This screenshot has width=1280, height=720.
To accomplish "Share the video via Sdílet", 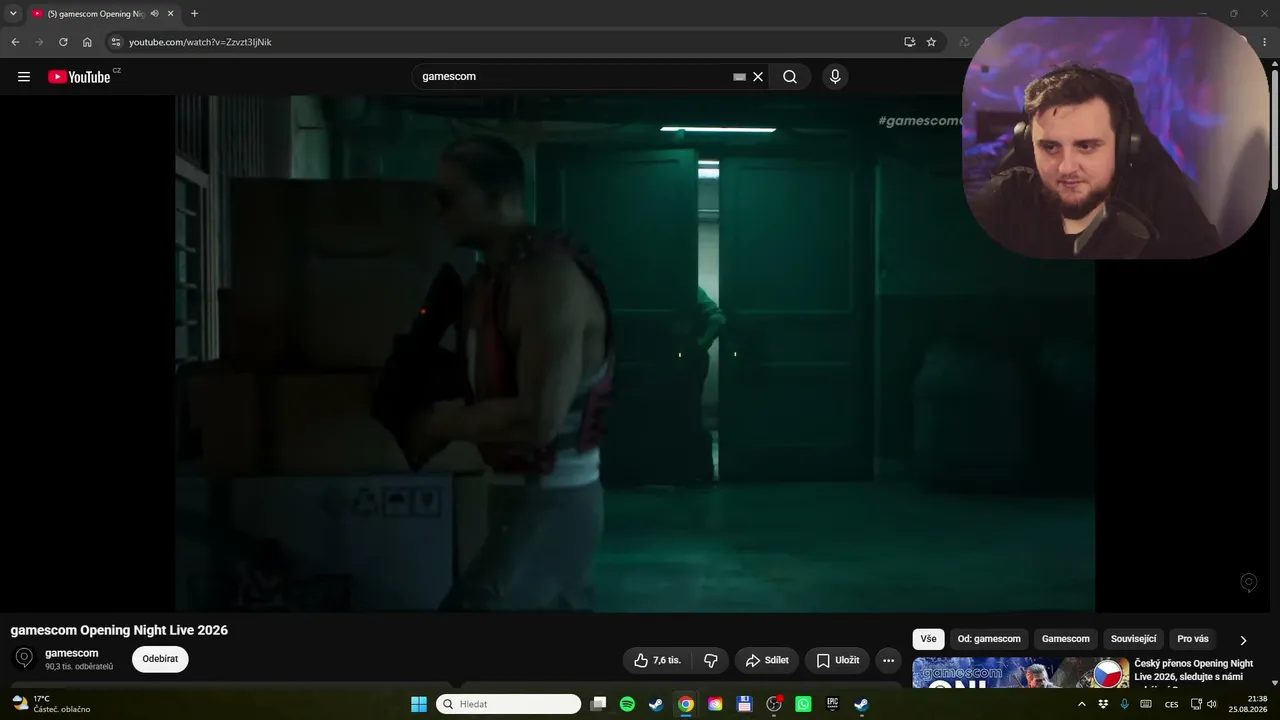I will 767,660.
